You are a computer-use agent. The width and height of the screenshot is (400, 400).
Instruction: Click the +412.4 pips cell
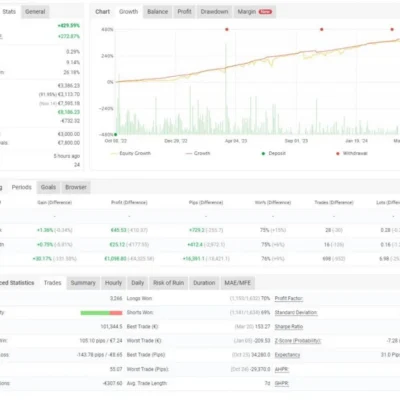(195, 244)
